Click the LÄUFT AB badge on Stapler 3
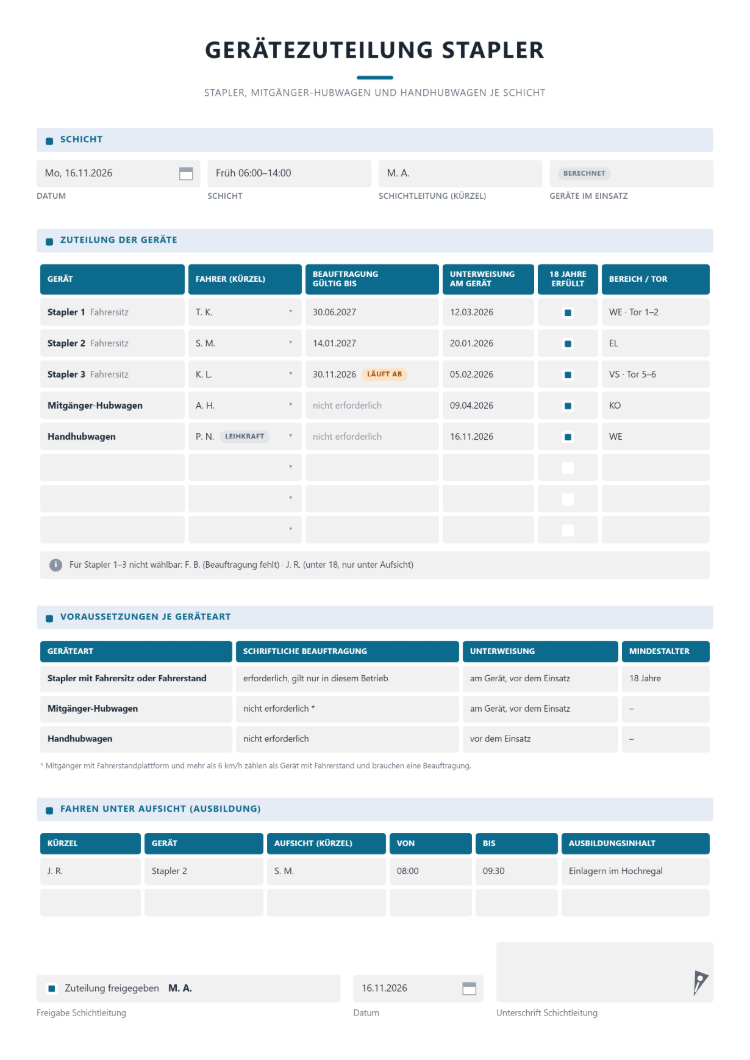 point(384,375)
